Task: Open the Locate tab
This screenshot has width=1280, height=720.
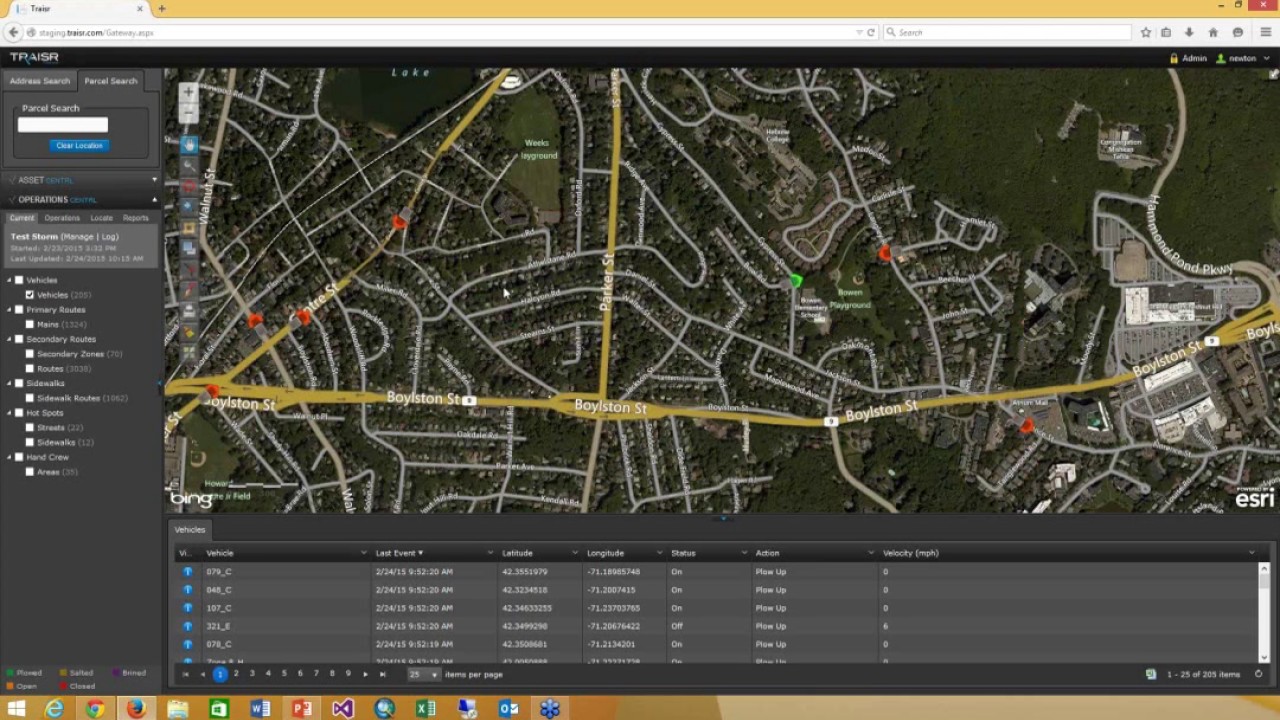Action: [x=102, y=218]
